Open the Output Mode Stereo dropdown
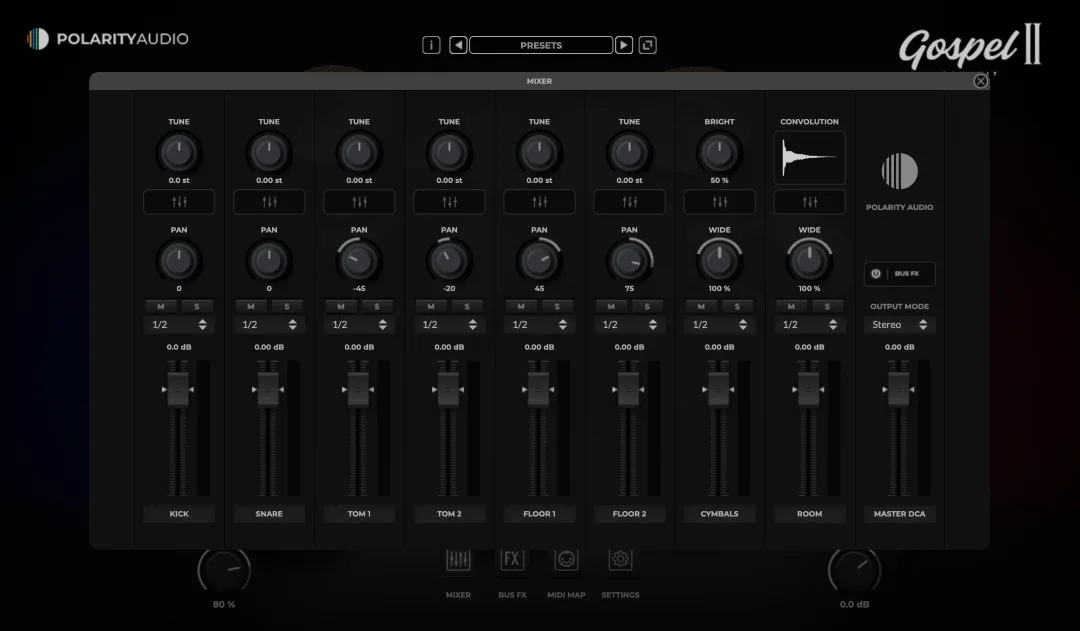Screen dimensions: 1080x631 pyautogui.click(x=900, y=325)
